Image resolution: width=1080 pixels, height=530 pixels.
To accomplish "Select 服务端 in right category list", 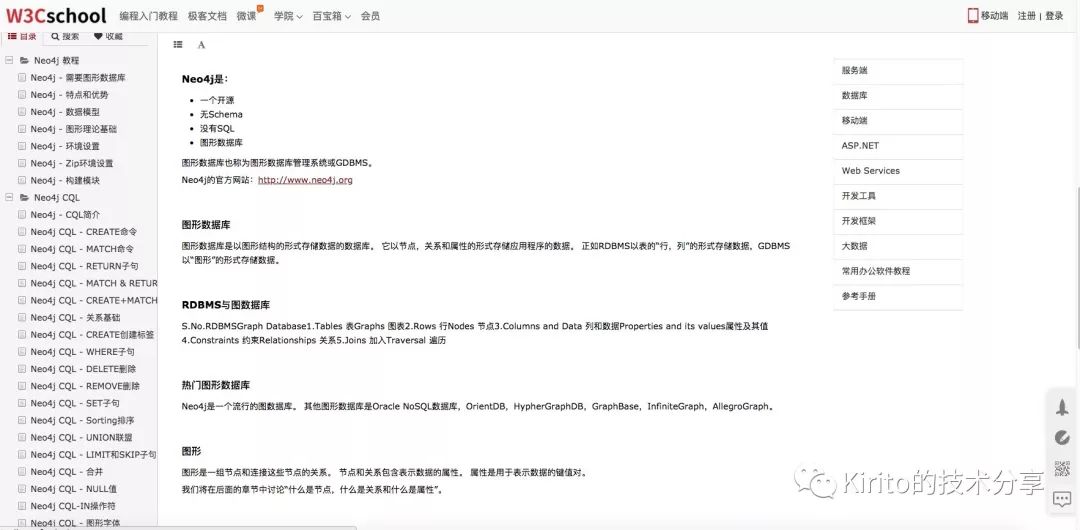I will [x=897, y=71].
